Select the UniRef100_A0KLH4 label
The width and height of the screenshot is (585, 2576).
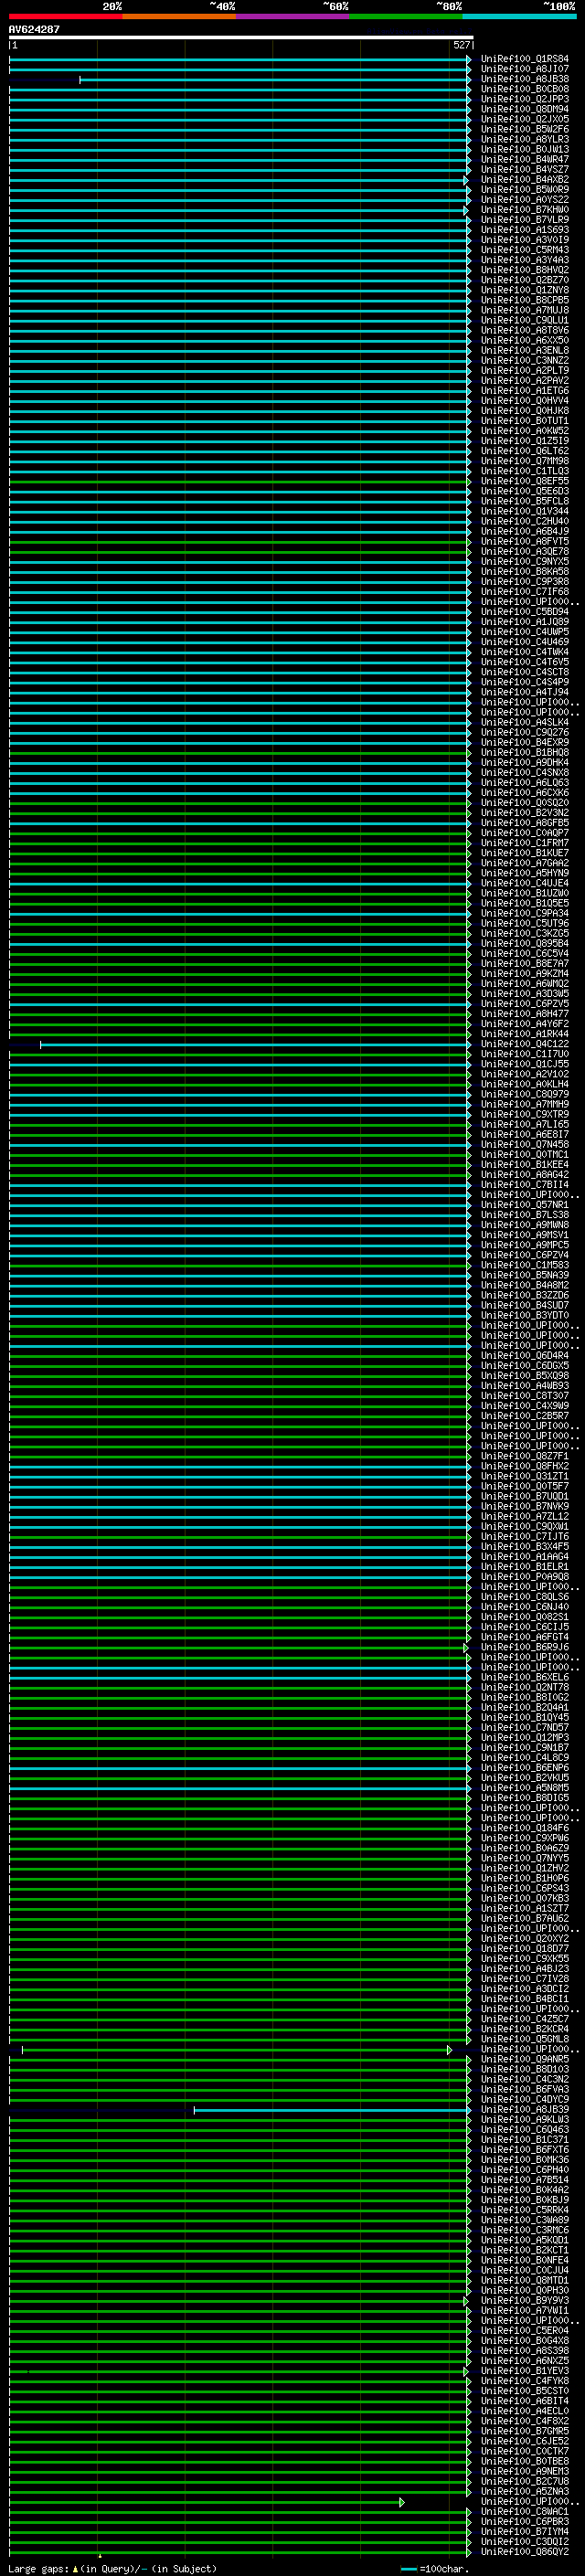coord(524,1084)
